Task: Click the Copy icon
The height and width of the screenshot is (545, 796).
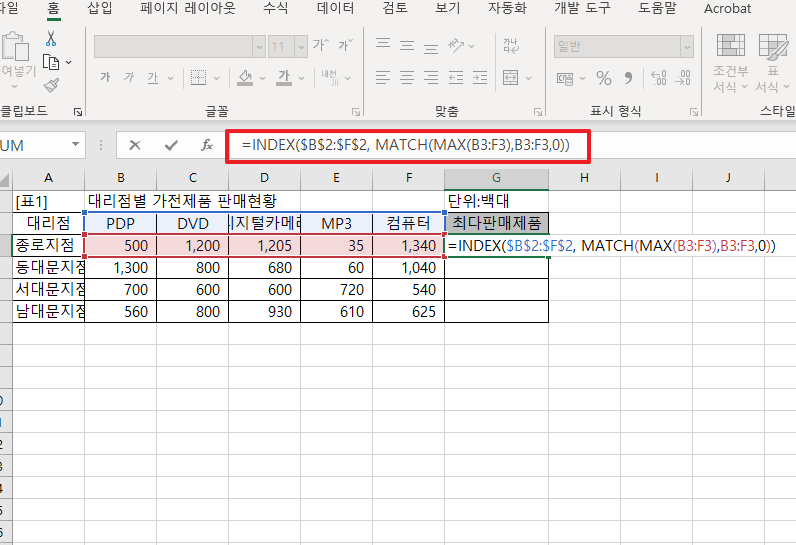Action: tap(51, 62)
